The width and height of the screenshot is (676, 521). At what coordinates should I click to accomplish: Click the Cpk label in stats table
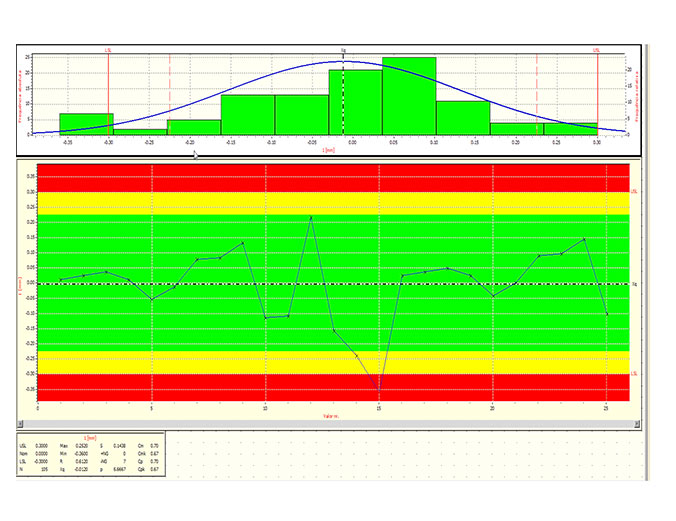pyautogui.click(x=141, y=469)
